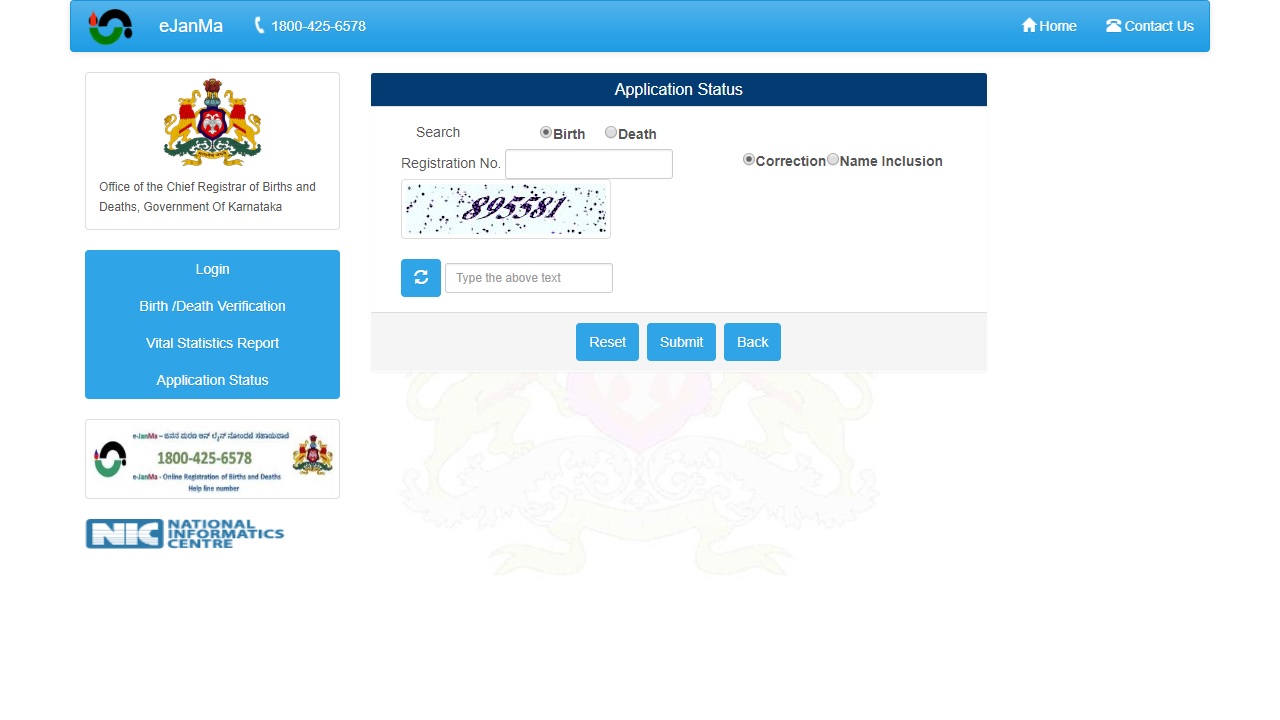Select the Birth search option
Screen dimensions: 1280x720
tap(546, 132)
